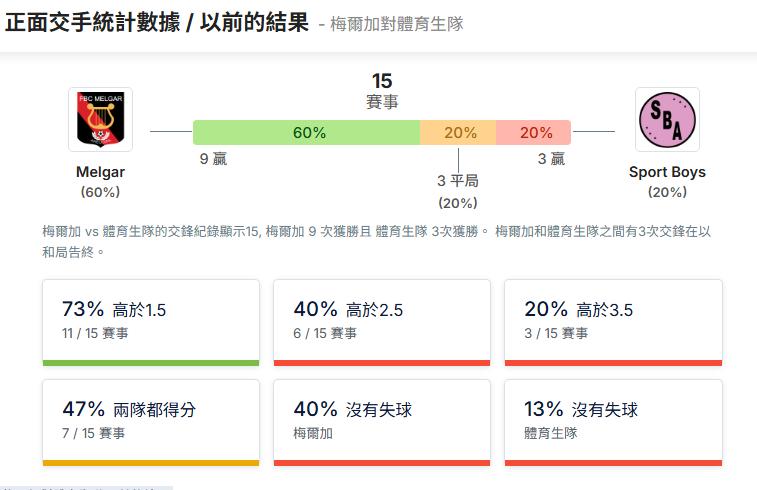The height and width of the screenshot is (490, 757).
Task: Open the 40% over 2.5 card
Action: pyautogui.click(x=382, y=322)
